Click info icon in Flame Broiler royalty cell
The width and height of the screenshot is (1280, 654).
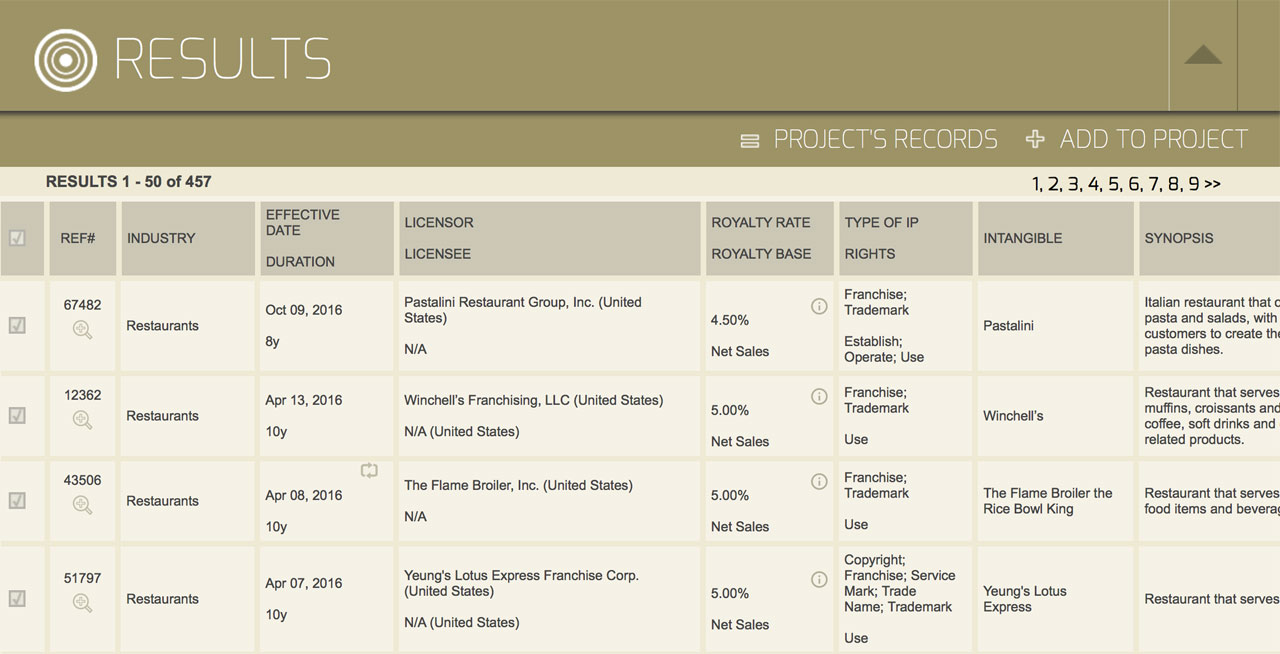(819, 481)
